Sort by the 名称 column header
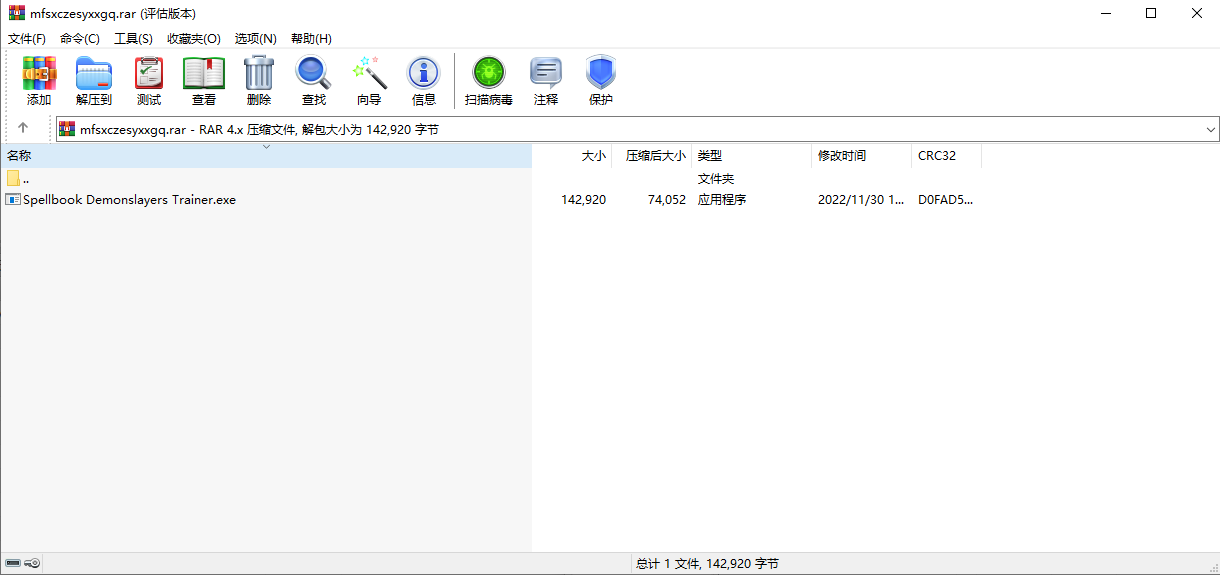The width and height of the screenshot is (1220, 575). point(266,156)
